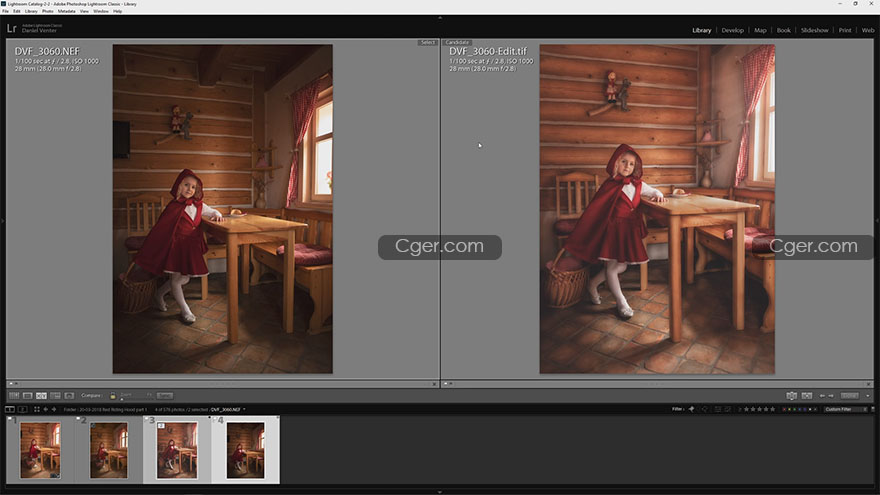Open the Help menu
The height and width of the screenshot is (495, 880).
(x=117, y=11)
